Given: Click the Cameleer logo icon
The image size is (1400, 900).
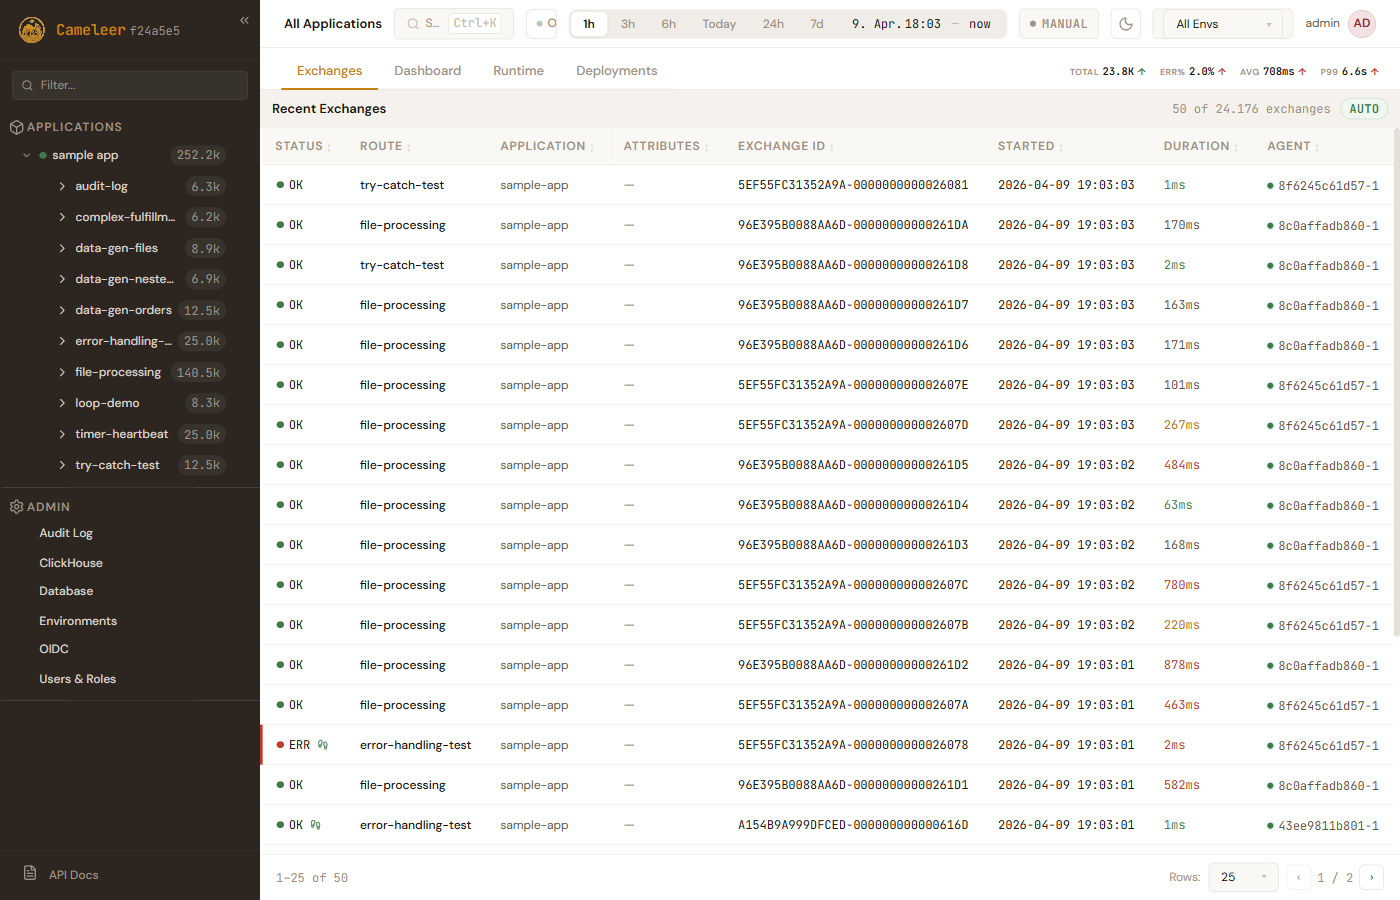Looking at the screenshot, I should click(x=32, y=30).
